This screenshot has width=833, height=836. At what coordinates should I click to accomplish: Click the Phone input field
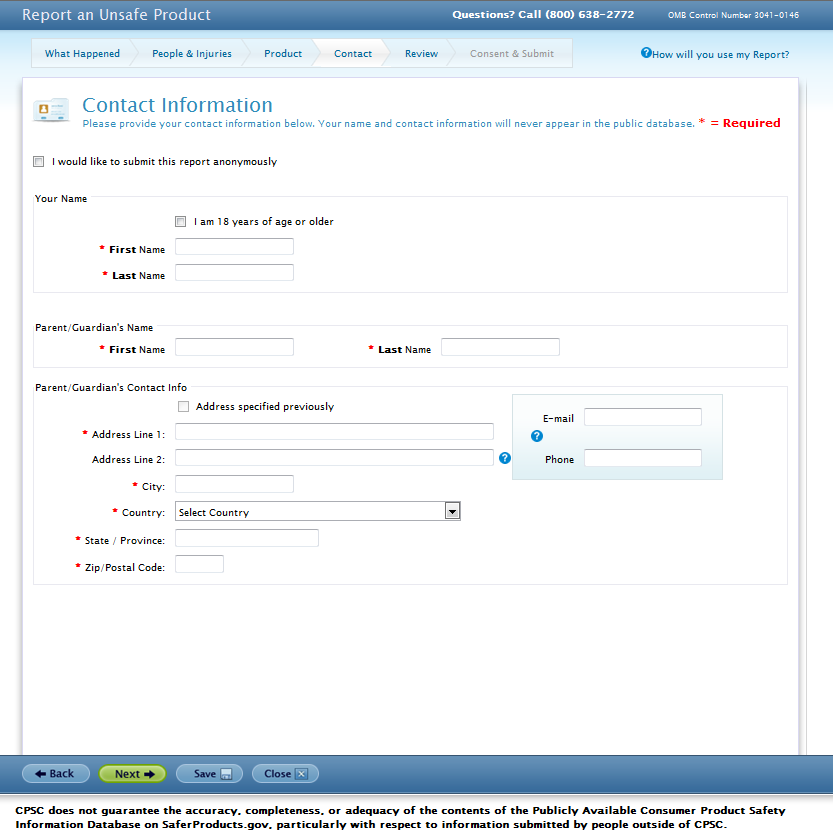(x=643, y=458)
